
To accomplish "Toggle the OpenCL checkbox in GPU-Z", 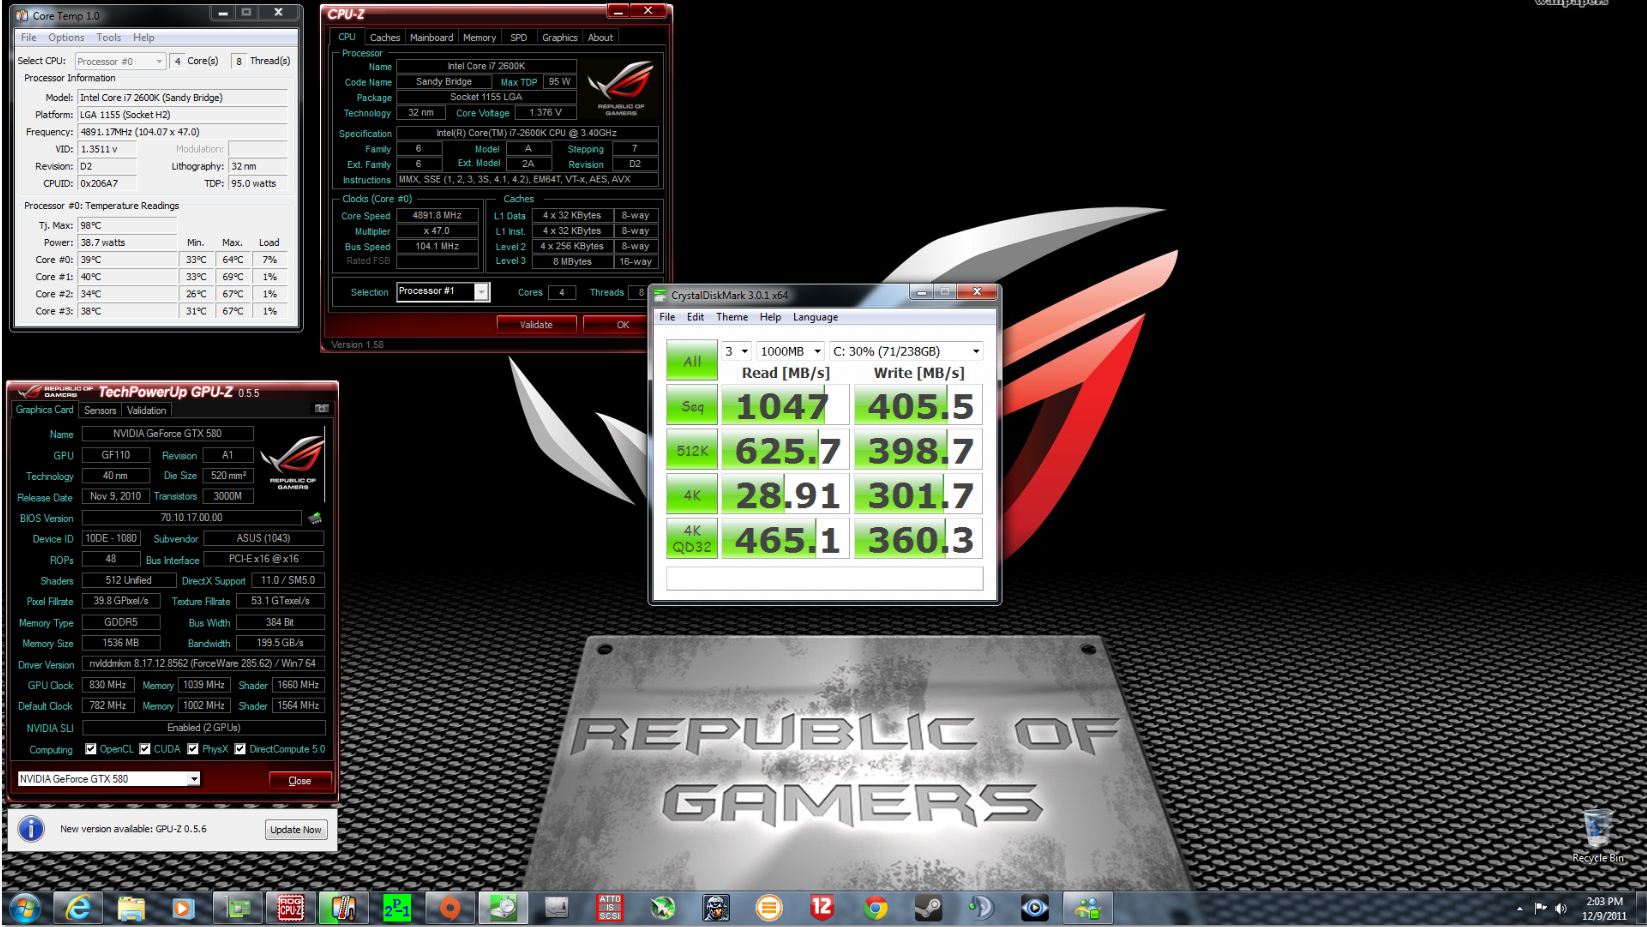I will pyautogui.click(x=91, y=749).
